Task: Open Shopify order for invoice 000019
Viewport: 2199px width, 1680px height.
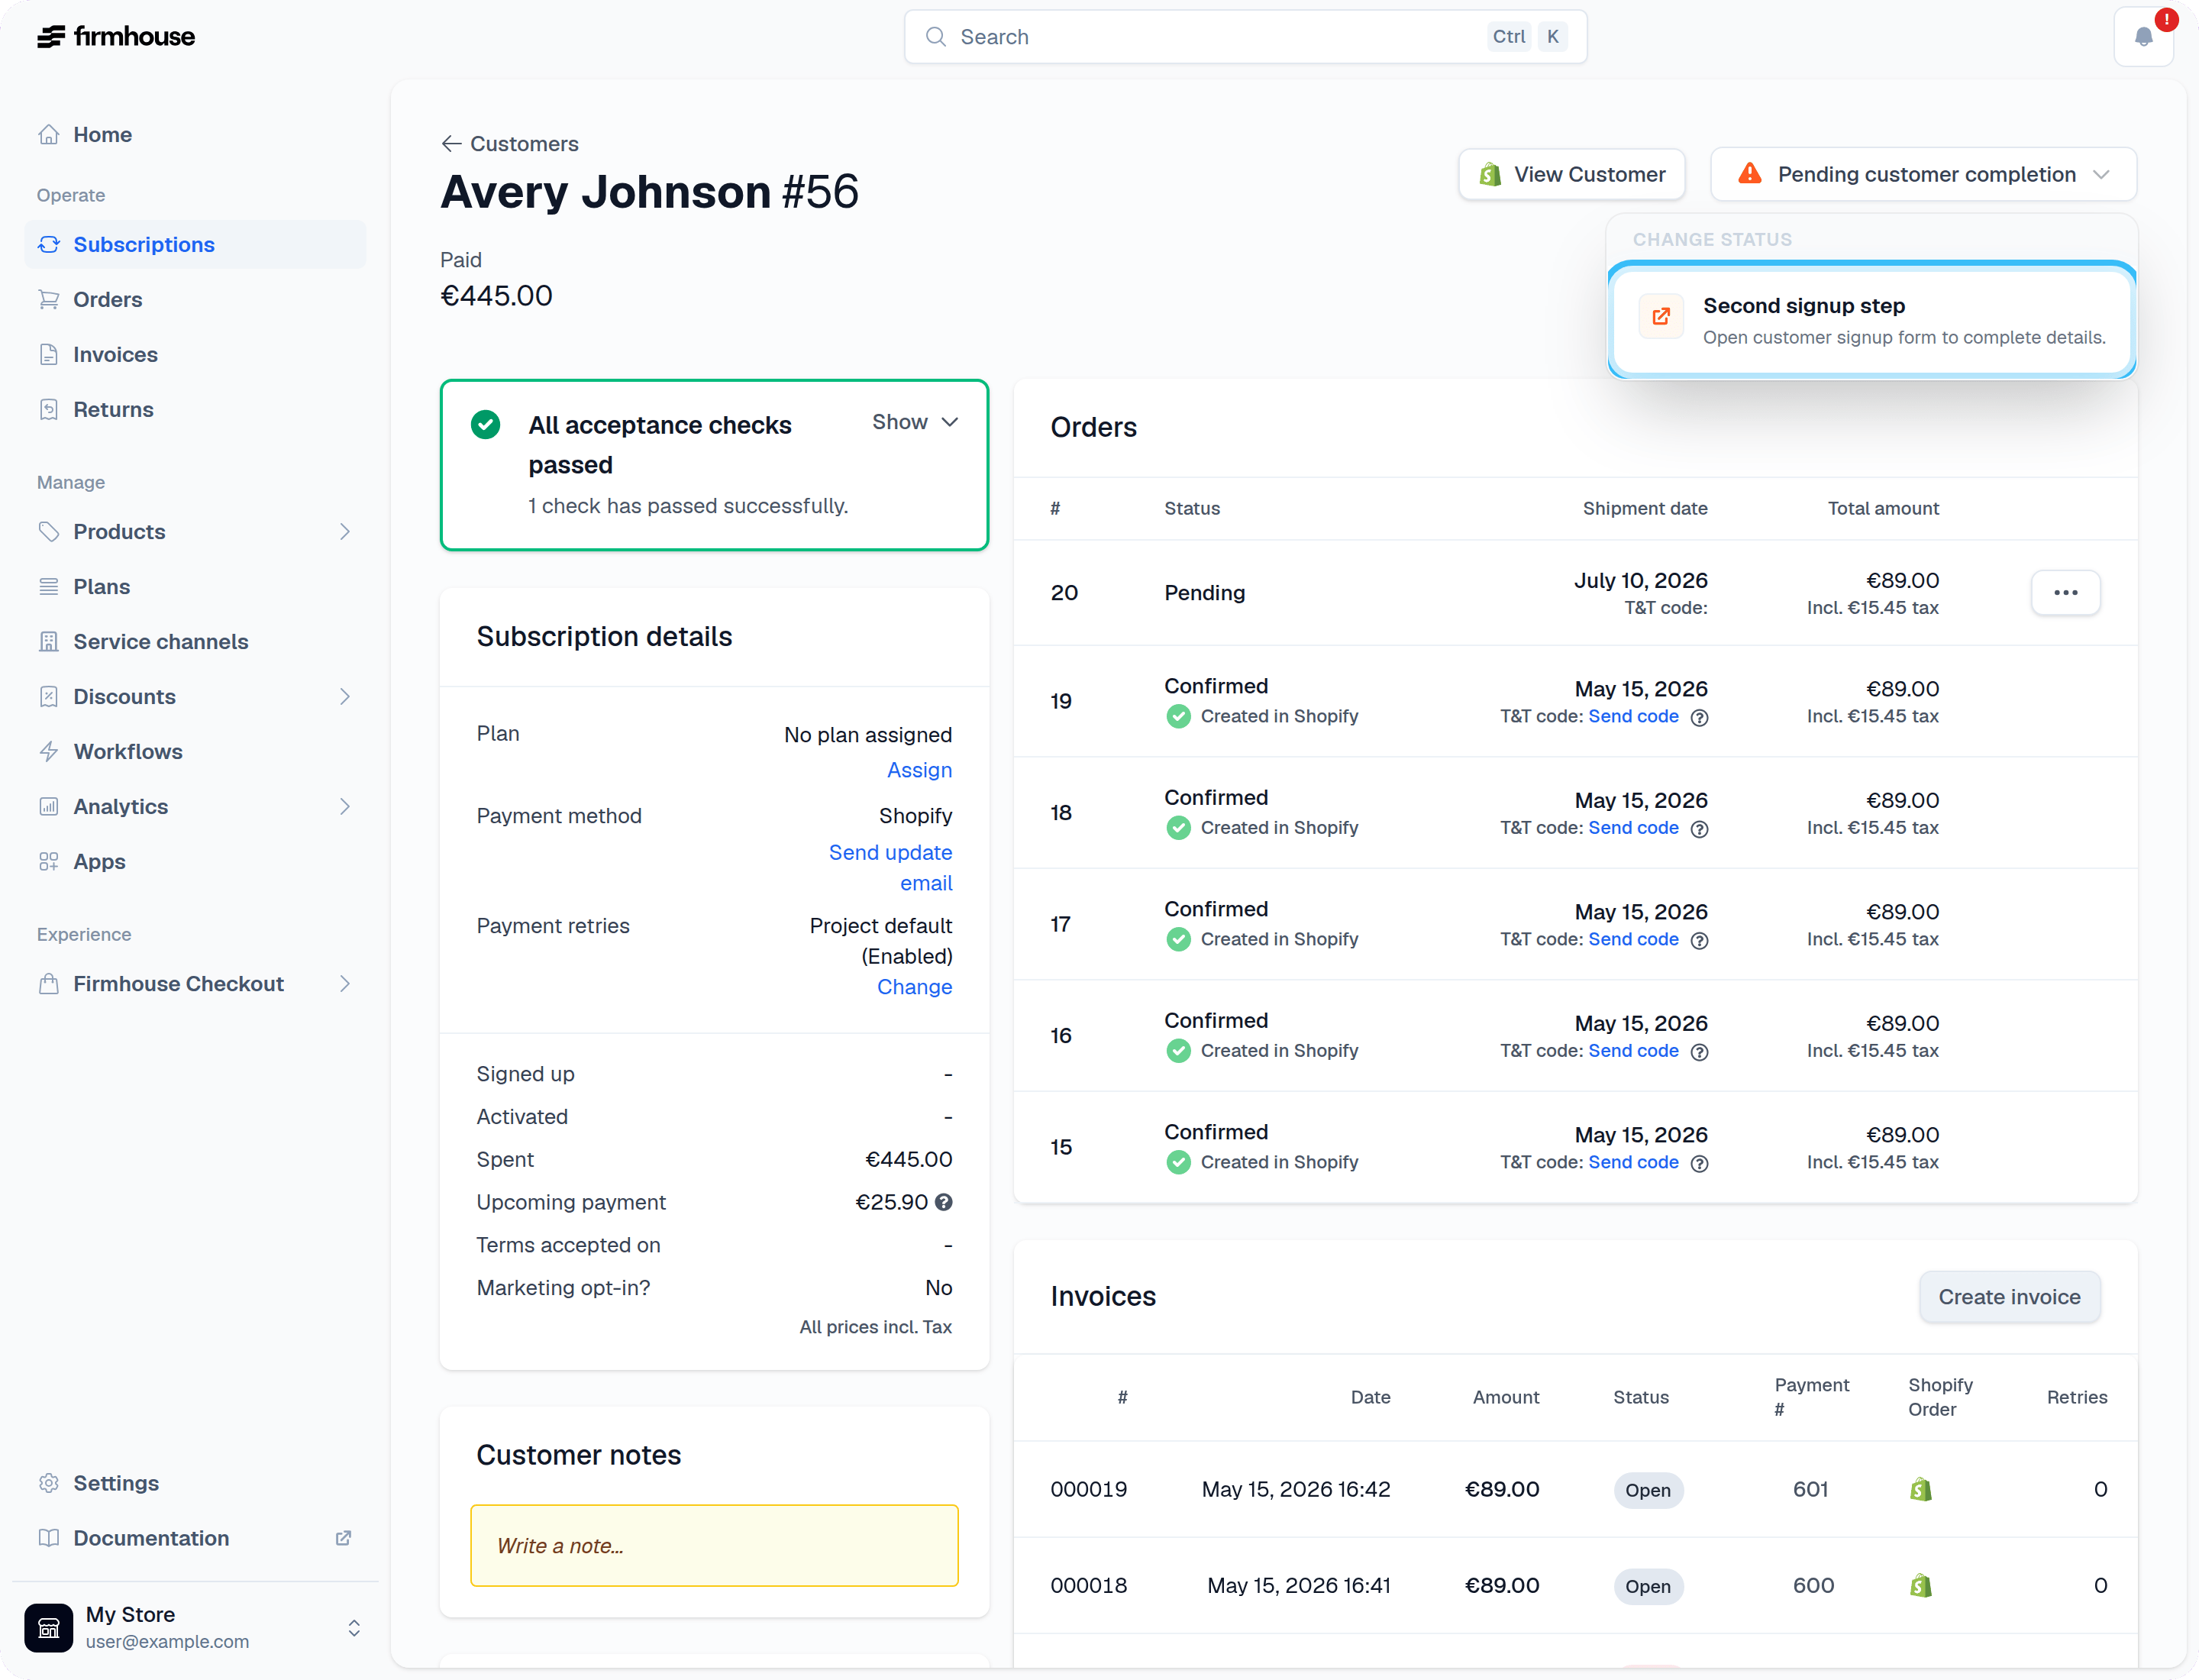Action: 1920,1490
